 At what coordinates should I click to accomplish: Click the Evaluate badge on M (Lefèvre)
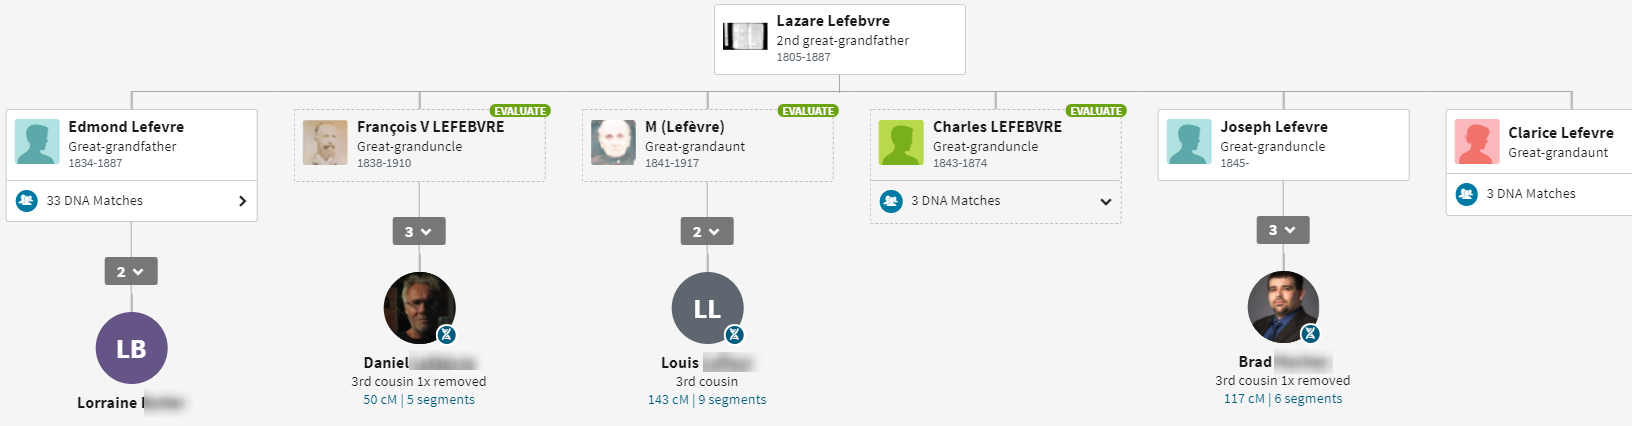(808, 111)
